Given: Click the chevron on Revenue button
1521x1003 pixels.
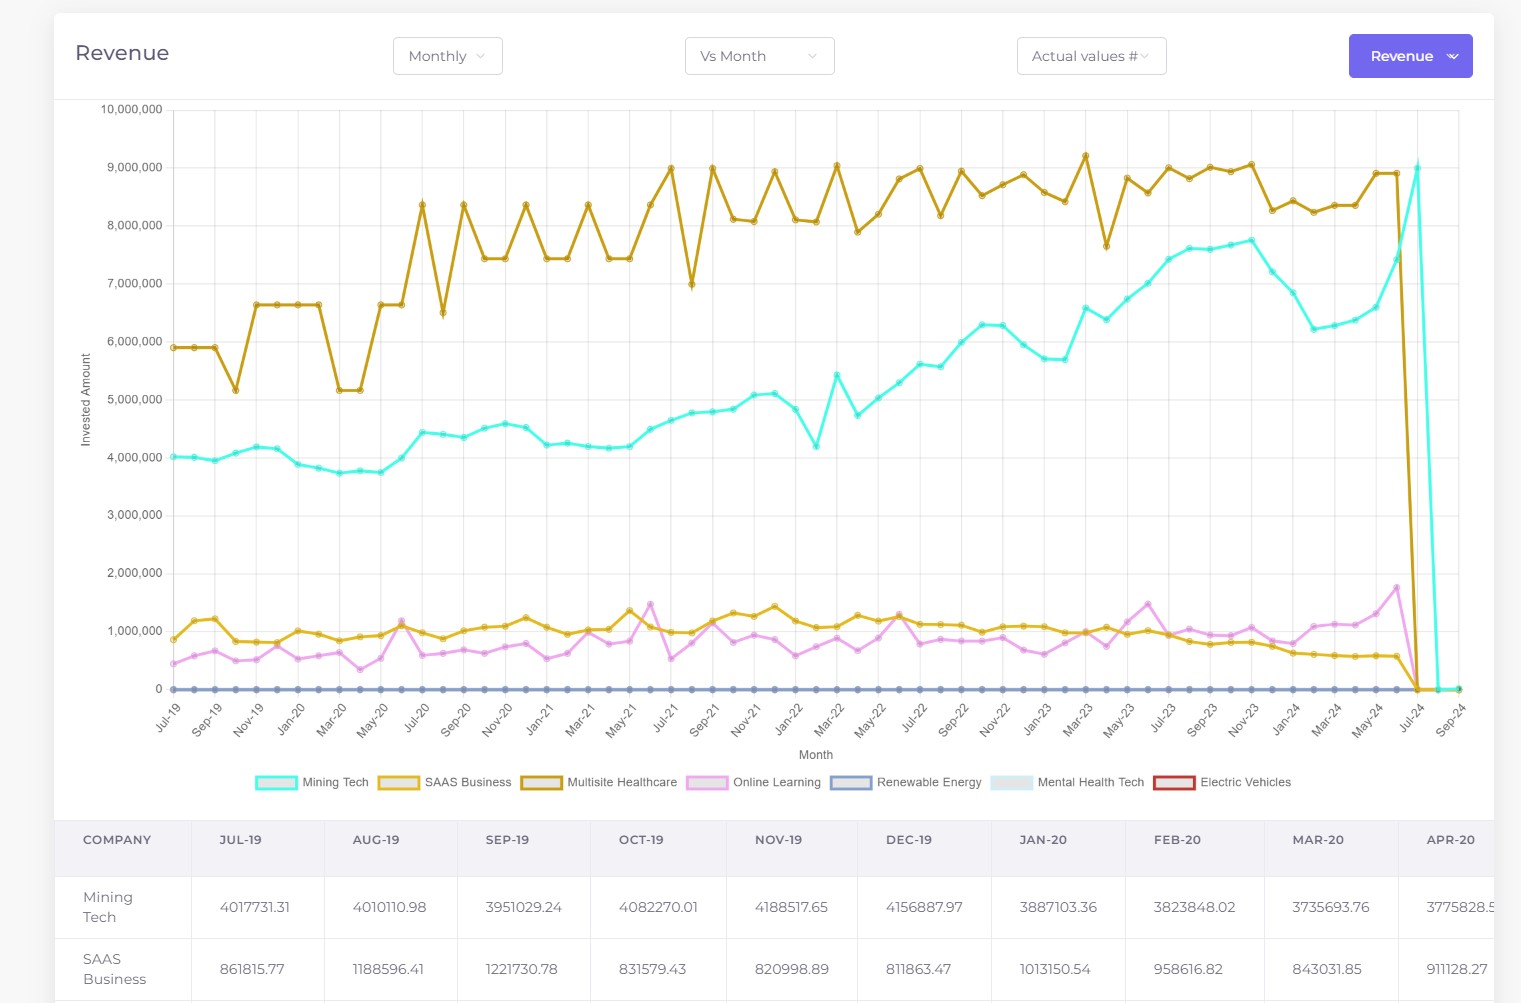Looking at the screenshot, I should [x=1453, y=57].
